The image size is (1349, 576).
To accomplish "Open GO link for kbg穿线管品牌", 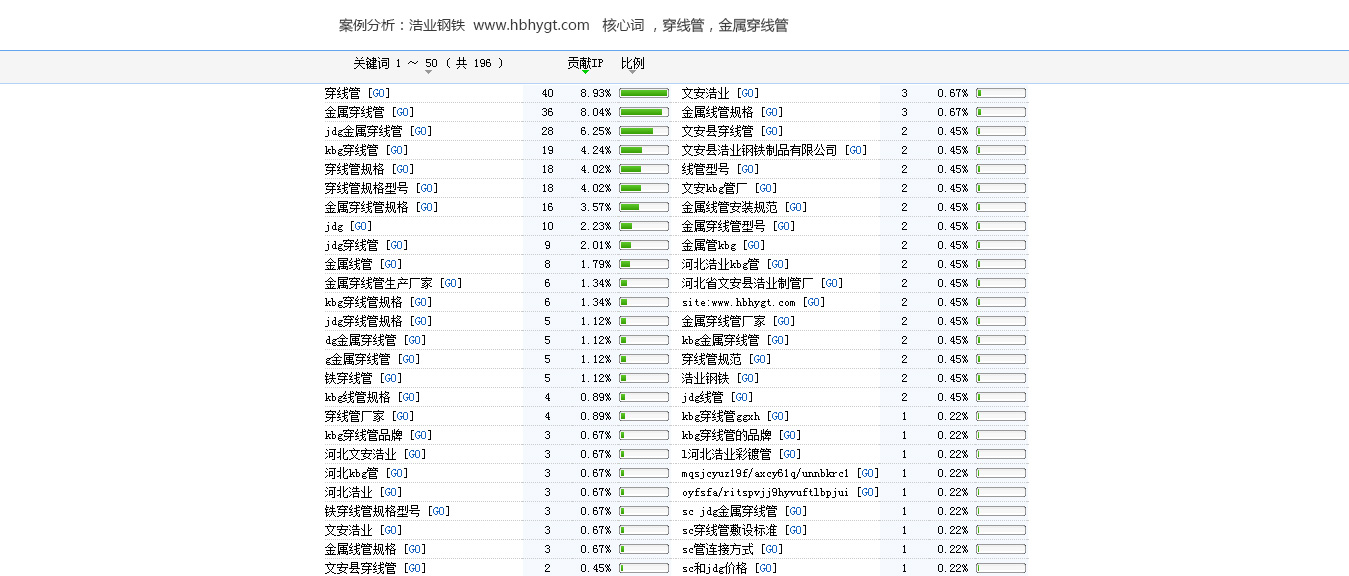I will click(420, 435).
